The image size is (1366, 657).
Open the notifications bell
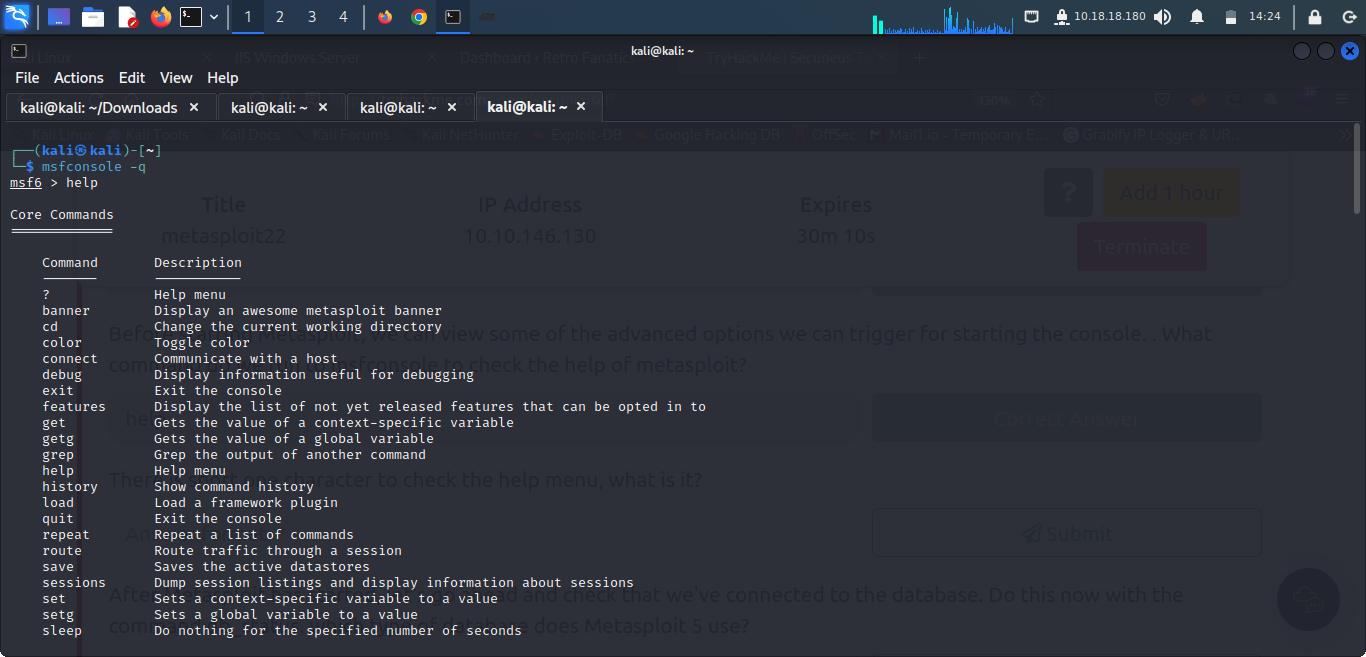click(x=1197, y=17)
